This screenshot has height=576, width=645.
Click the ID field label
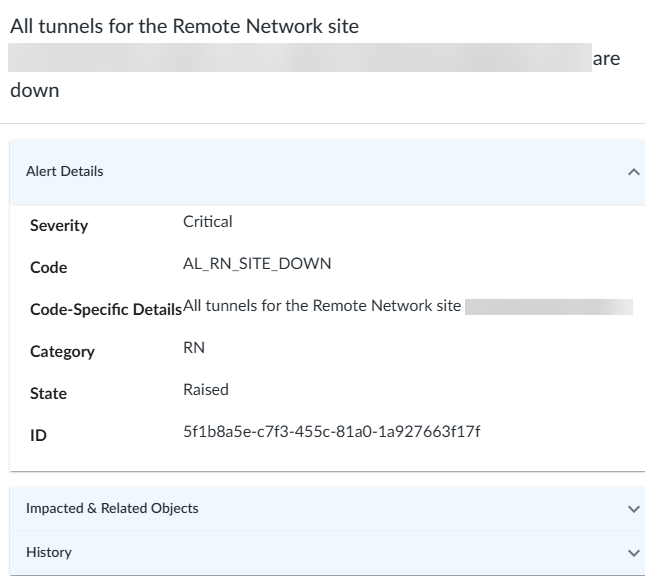(x=38, y=436)
